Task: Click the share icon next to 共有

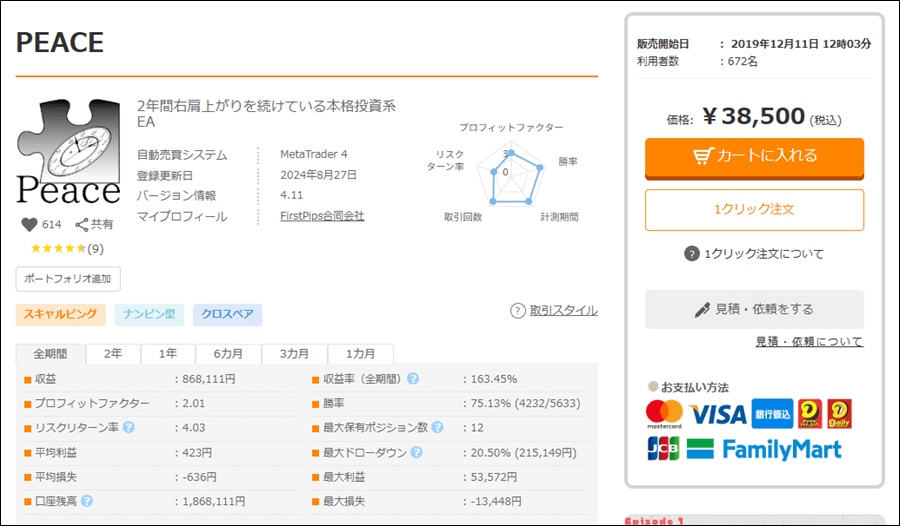Action: [82, 225]
